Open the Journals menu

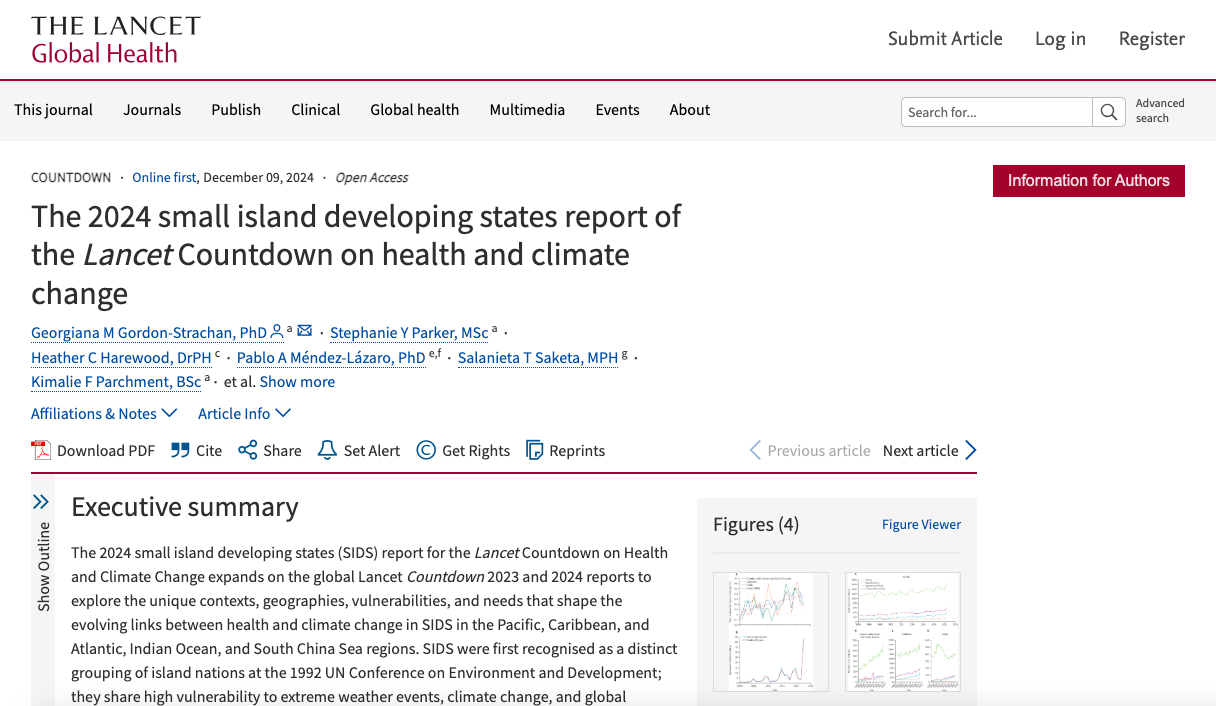click(x=152, y=110)
